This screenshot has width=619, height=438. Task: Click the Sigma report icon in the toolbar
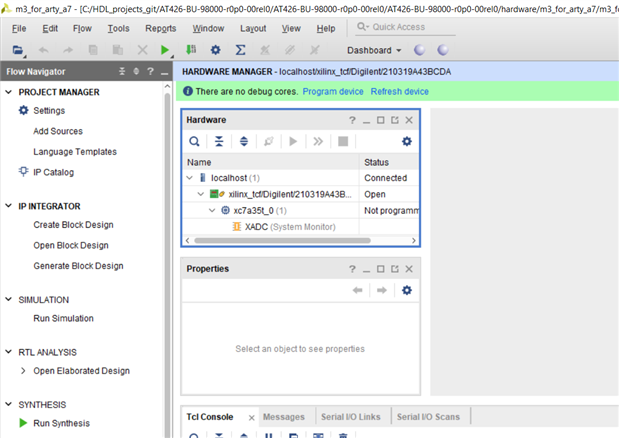(241, 49)
